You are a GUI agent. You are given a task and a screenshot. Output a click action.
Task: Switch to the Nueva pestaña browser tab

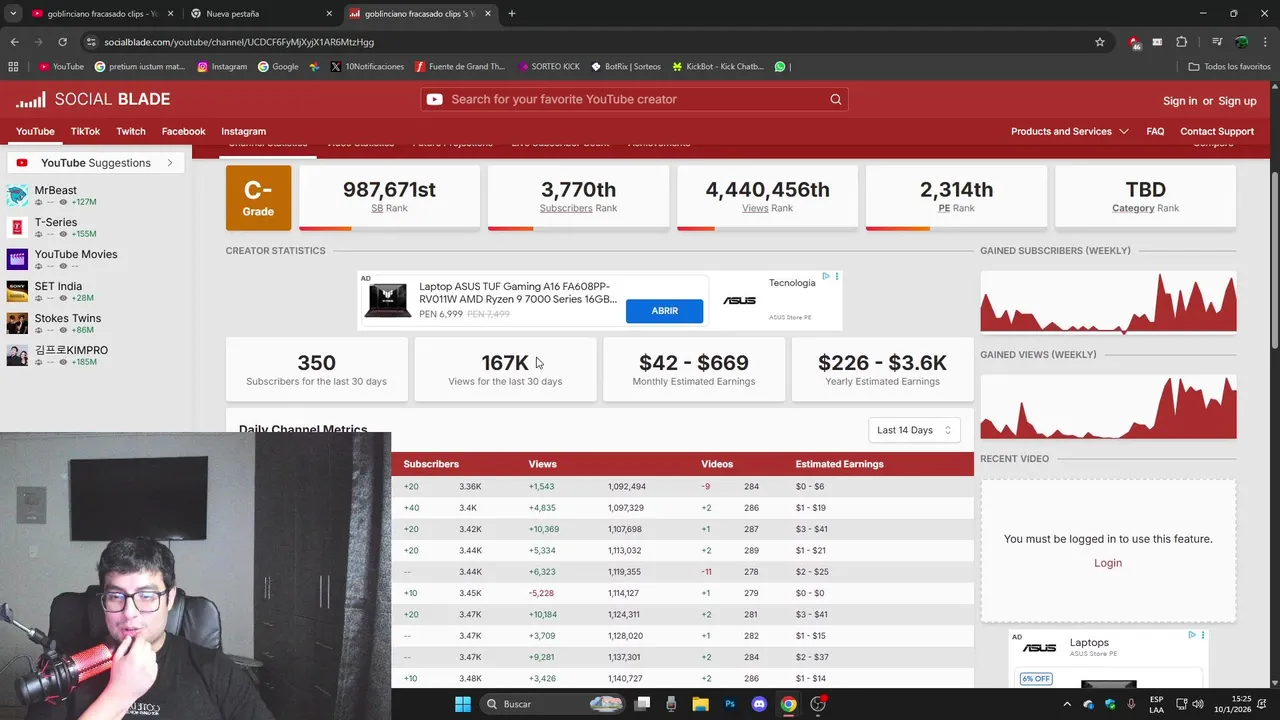coord(262,14)
